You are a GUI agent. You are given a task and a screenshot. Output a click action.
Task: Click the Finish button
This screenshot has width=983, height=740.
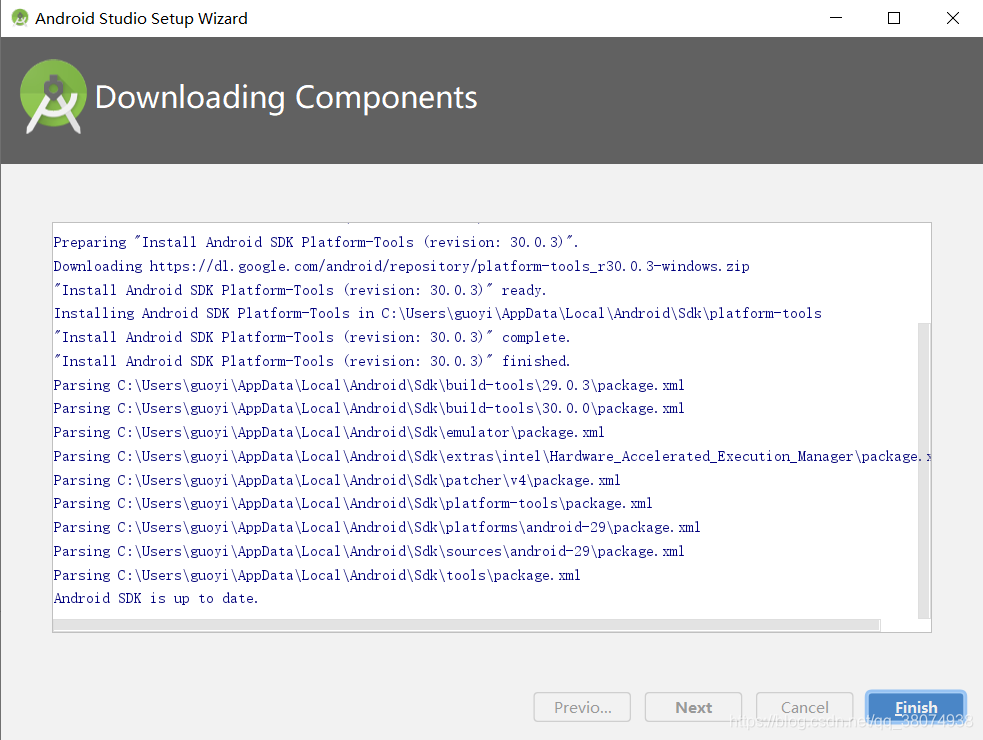(x=915, y=707)
